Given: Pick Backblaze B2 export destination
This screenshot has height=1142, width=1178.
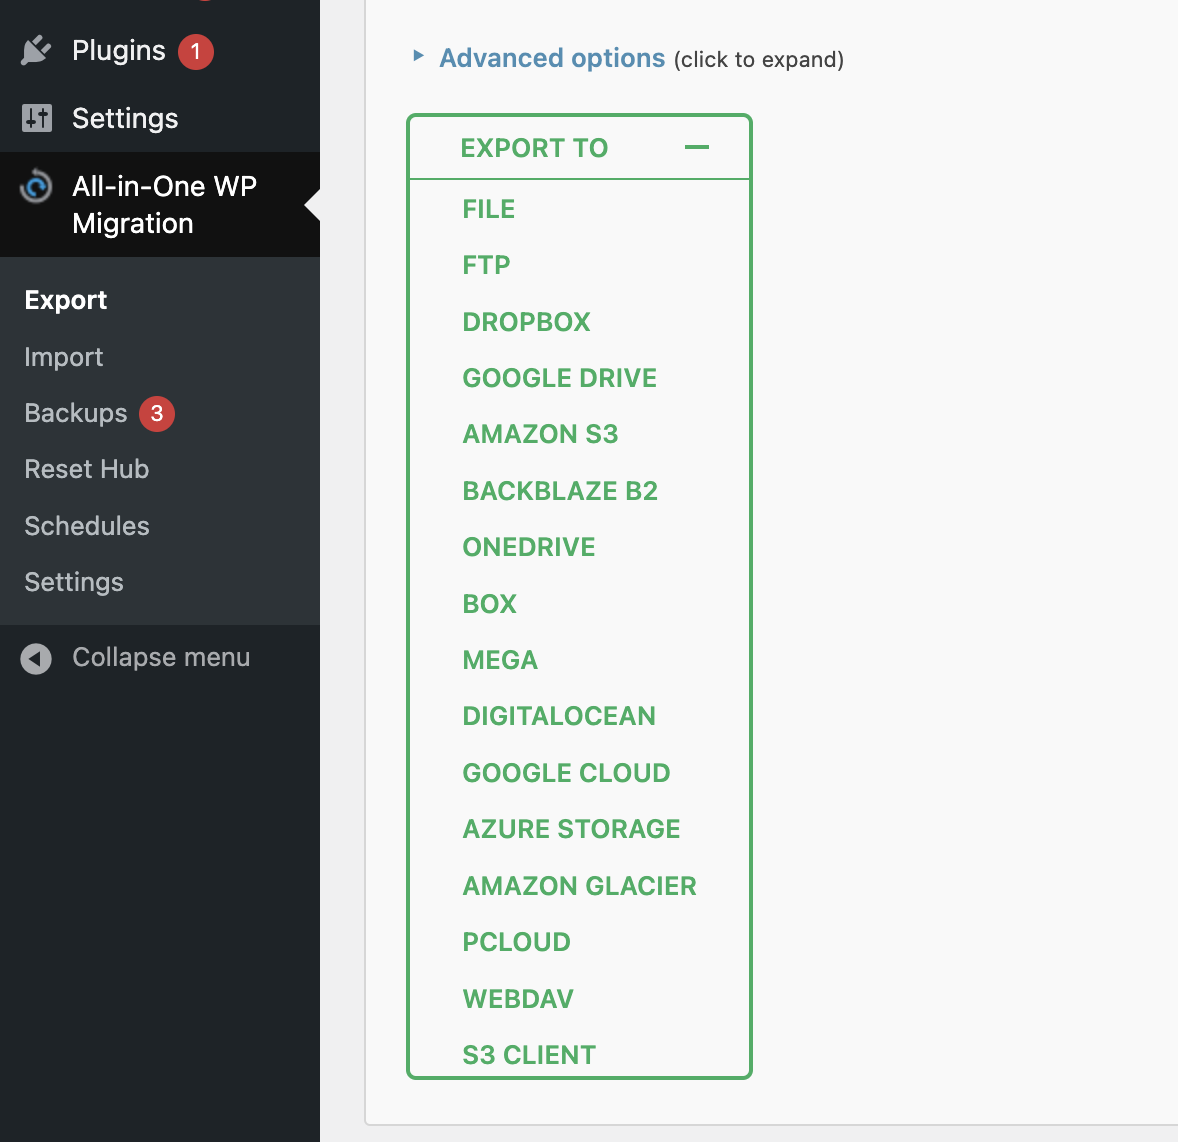Looking at the screenshot, I should 560,491.
